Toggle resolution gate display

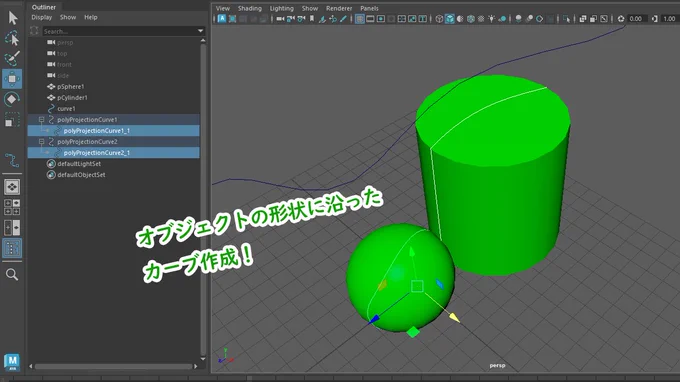tap(380, 19)
